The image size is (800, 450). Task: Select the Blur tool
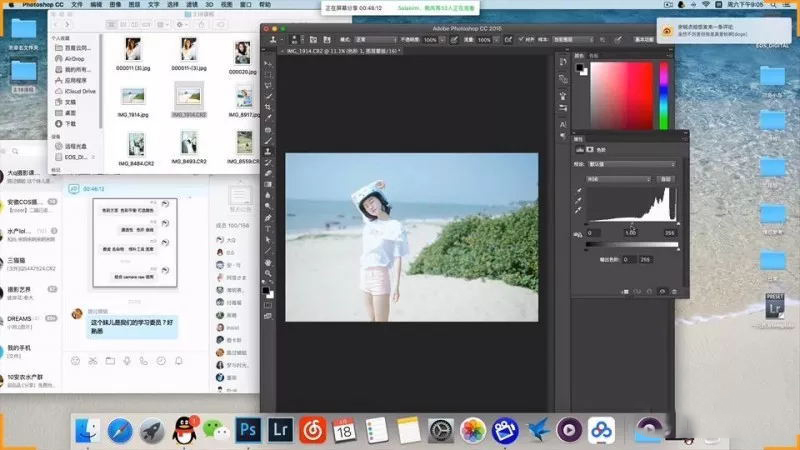tap(268, 195)
